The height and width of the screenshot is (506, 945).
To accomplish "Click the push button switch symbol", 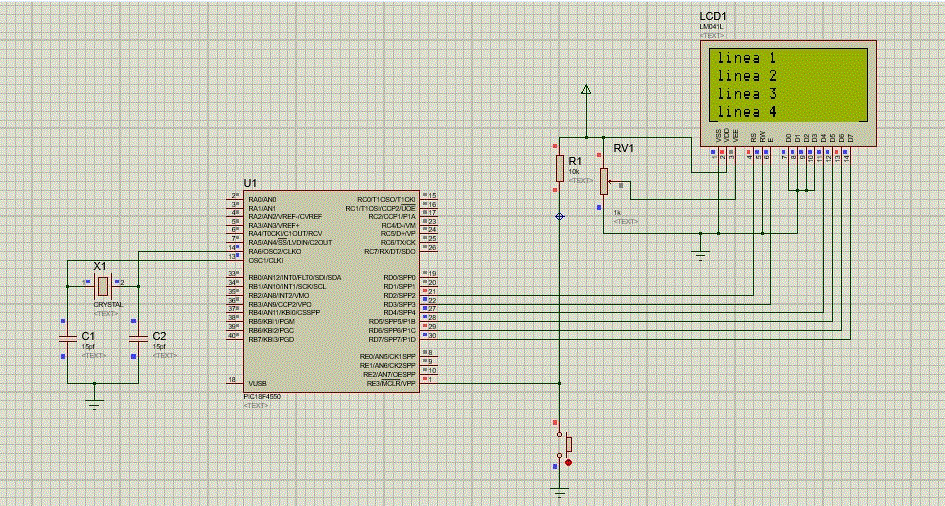I will [564, 444].
